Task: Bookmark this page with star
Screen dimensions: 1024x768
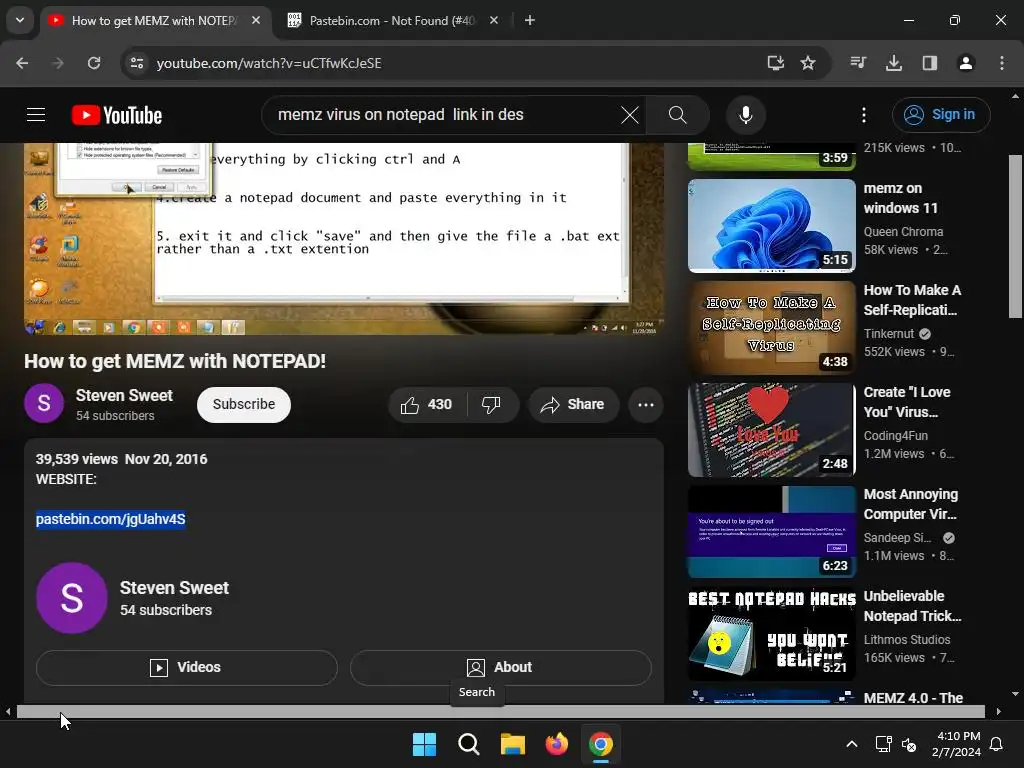Action: point(808,63)
